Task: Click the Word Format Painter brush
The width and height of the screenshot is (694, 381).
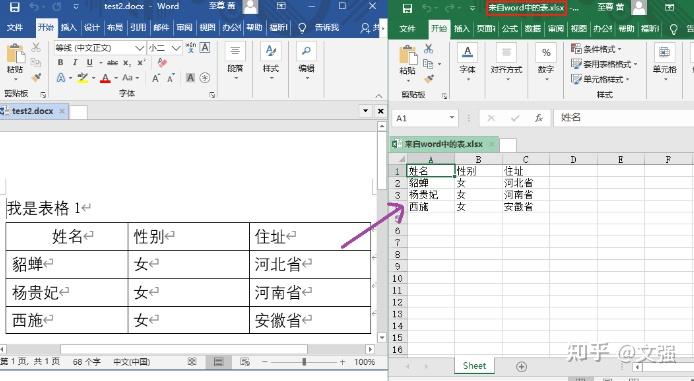Action: coord(36,78)
